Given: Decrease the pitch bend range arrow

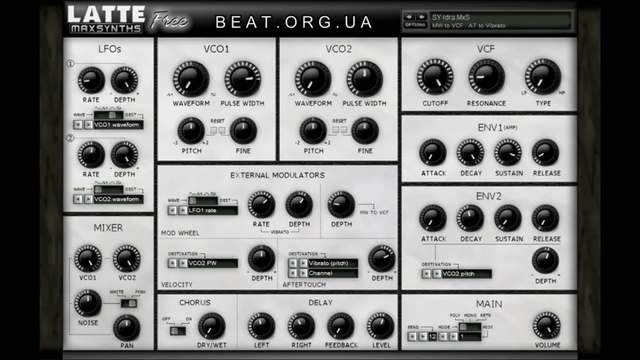Looking at the screenshot, I should [x=412, y=337].
